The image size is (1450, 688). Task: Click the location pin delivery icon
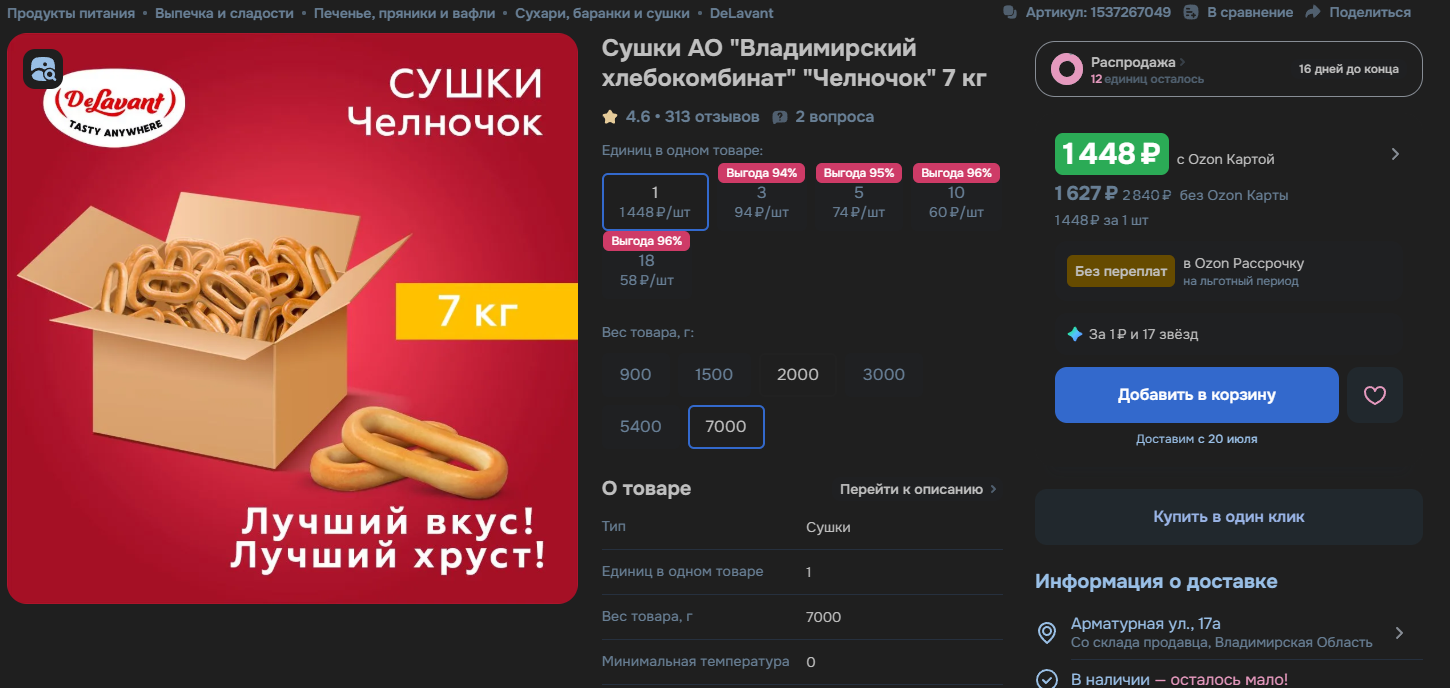click(1047, 633)
